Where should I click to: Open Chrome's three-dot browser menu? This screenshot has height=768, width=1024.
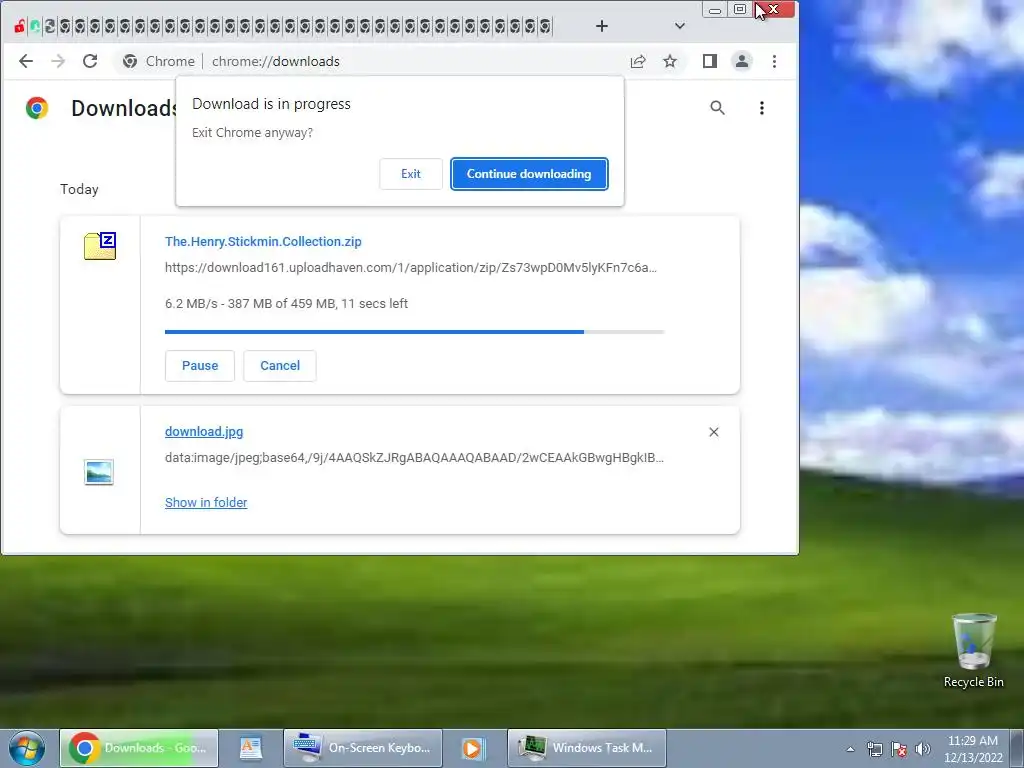(x=775, y=61)
